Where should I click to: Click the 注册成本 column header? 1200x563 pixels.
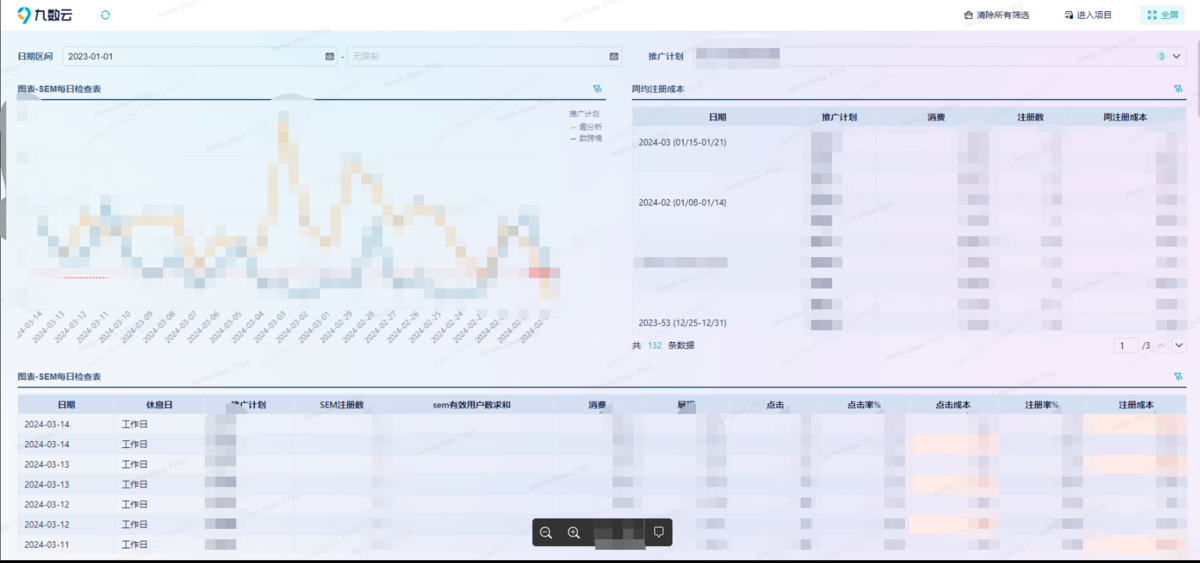(1137, 405)
